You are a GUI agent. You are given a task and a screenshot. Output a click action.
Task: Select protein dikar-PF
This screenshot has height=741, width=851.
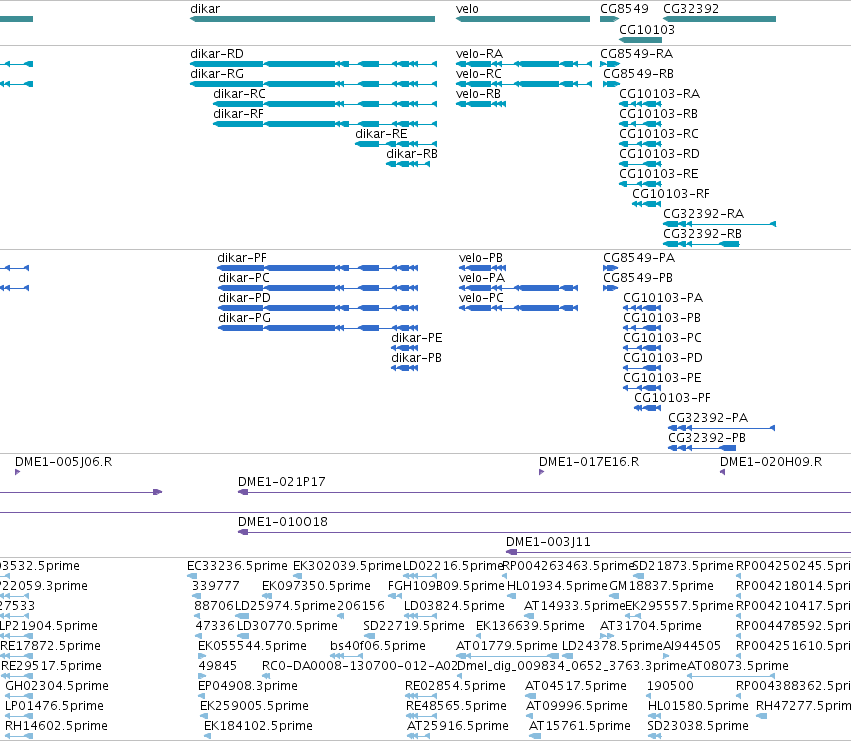[242, 258]
